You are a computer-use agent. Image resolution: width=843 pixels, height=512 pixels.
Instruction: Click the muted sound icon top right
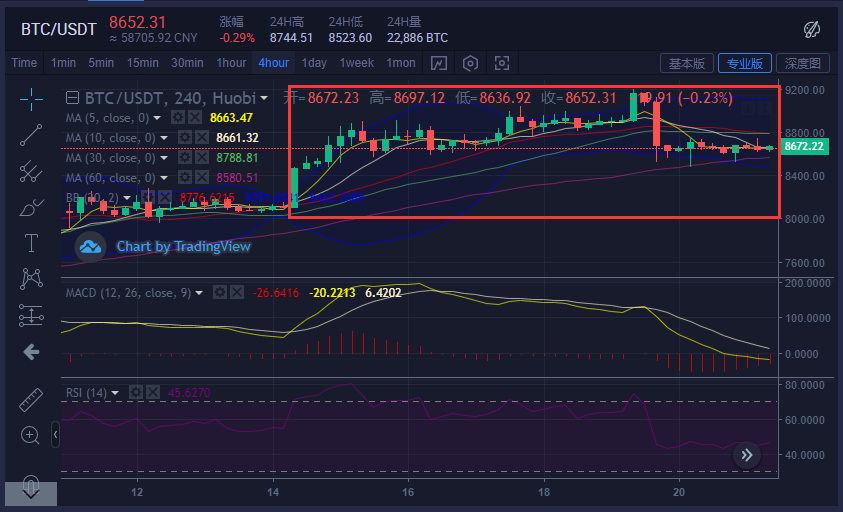pyautogui.click(x=812, y=30)
